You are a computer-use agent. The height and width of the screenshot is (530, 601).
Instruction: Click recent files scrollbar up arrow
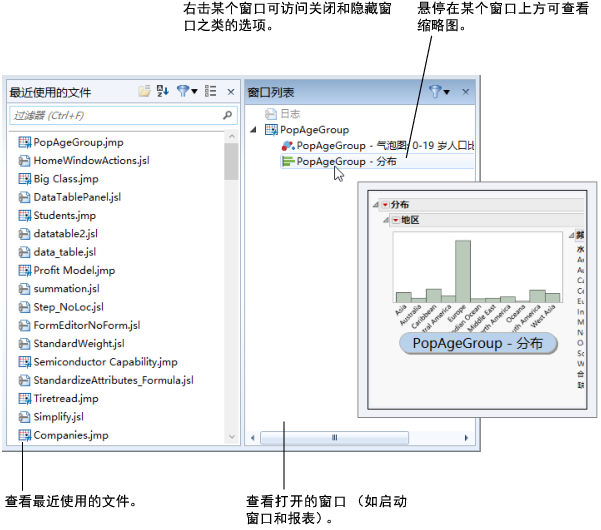pyautogui.click(x=232, y=136)
